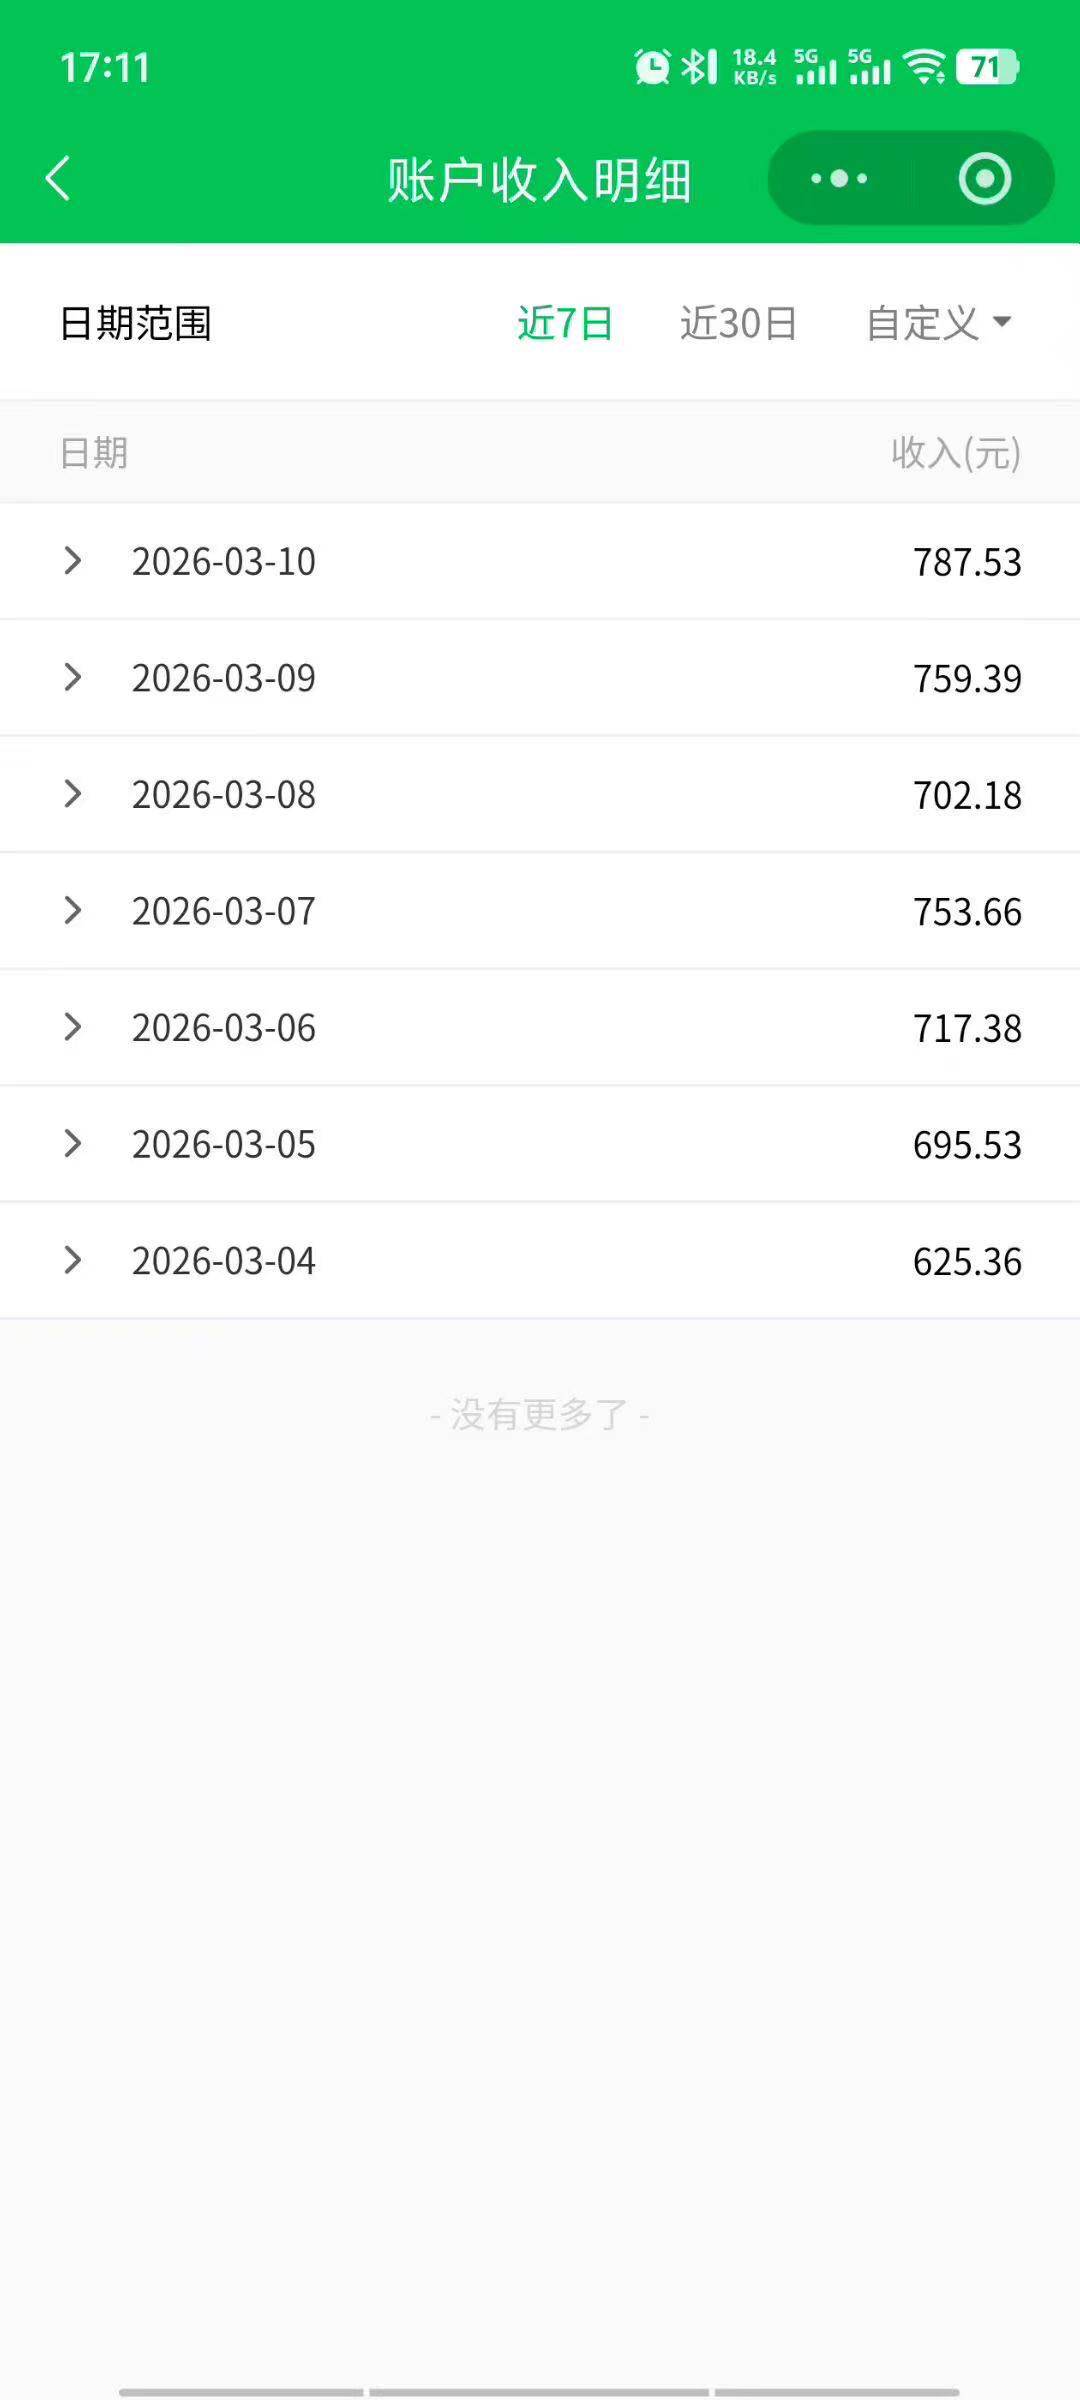Close mini program via circle target icon
The width and height of the screenshot is (1080, 2400).
click(984, 179)
